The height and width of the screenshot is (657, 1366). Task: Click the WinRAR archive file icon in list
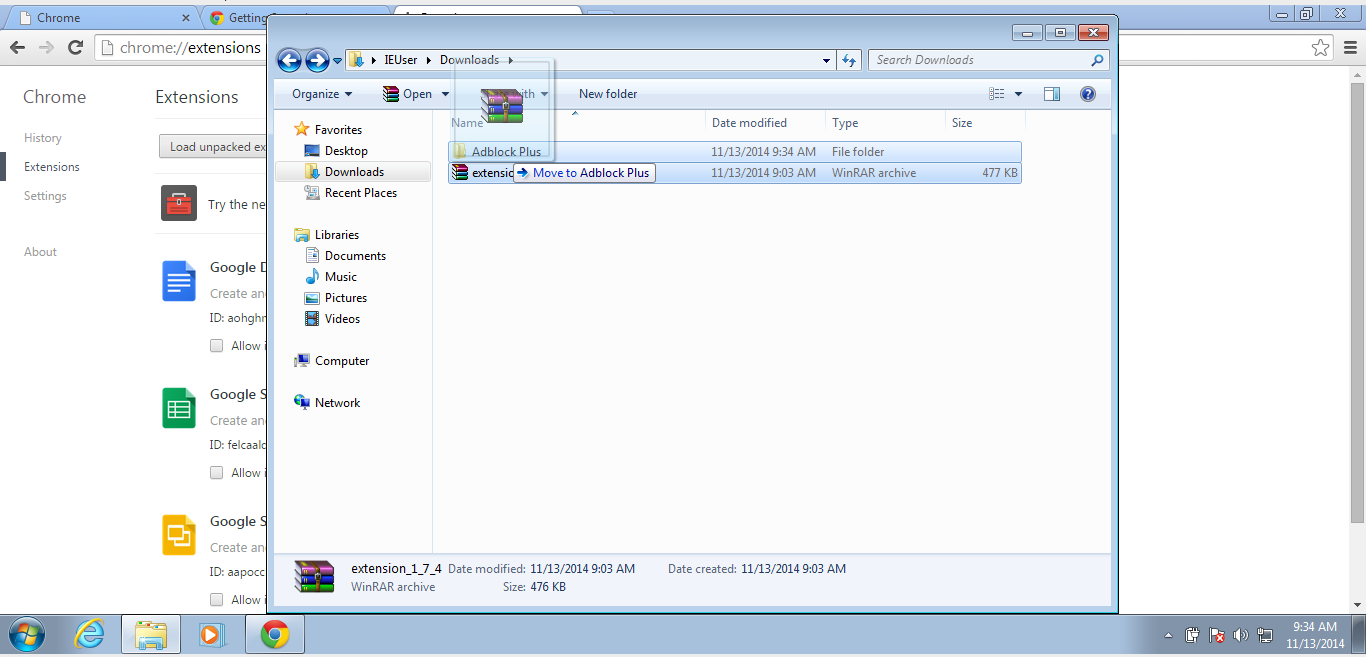point(460,173)
